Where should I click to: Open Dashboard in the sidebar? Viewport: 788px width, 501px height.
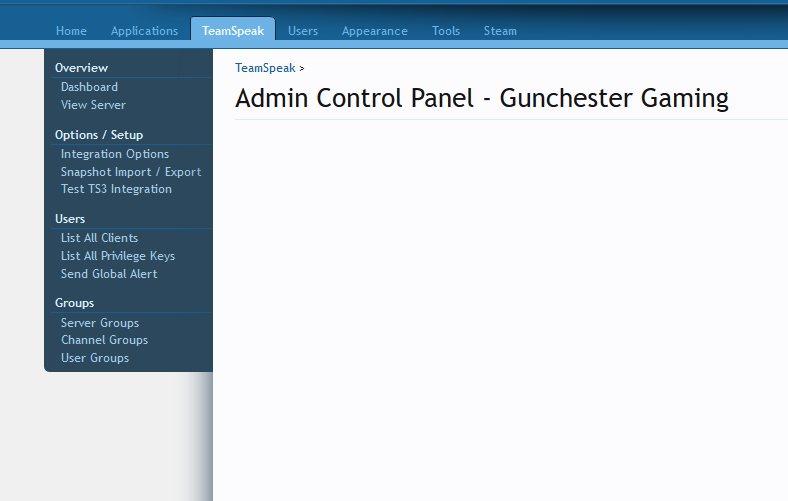point(89,87)
